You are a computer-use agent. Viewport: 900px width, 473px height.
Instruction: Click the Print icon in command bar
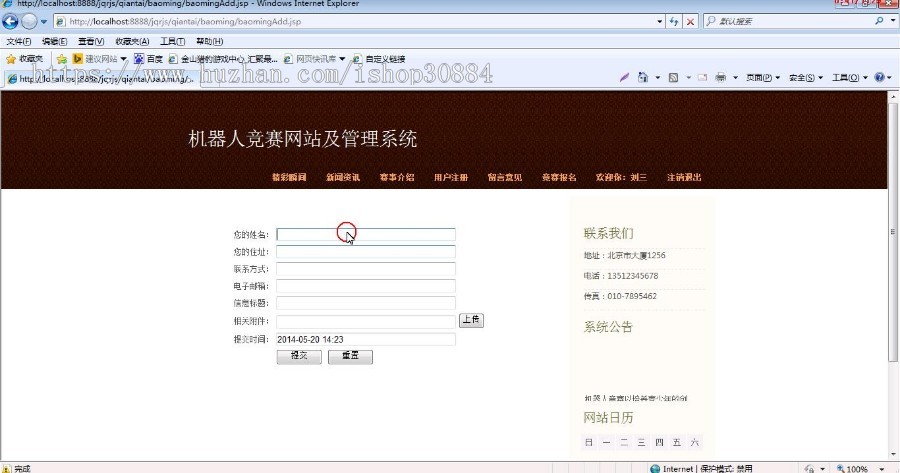point(720,77)
